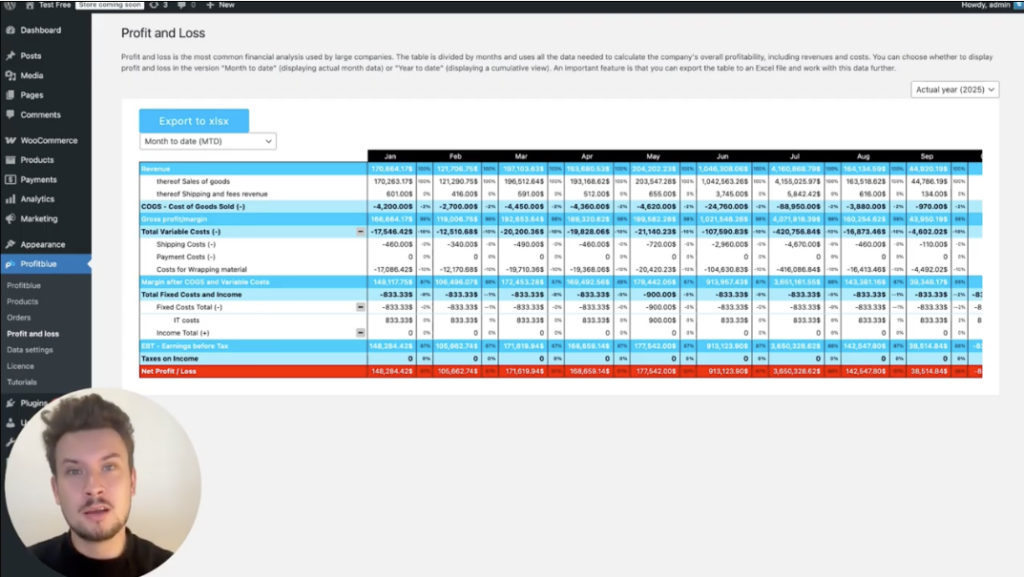Collapse the Total Variable Costs row
Viewport: 1024px width, 577px height.
[x=360, y=231]
